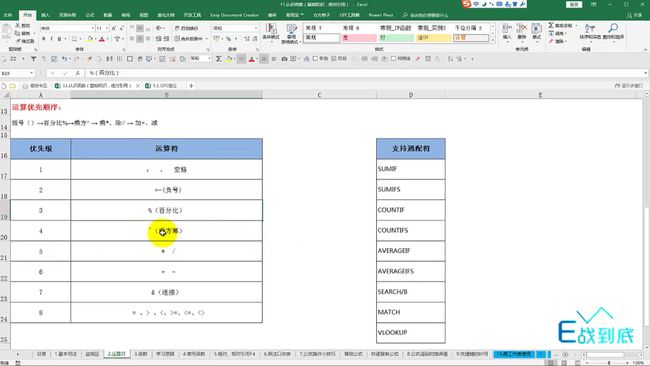Viewport: 650px width, 366px height.
Task: Select the yellow Neutral cell style
Action: click(x=434, y=38)
